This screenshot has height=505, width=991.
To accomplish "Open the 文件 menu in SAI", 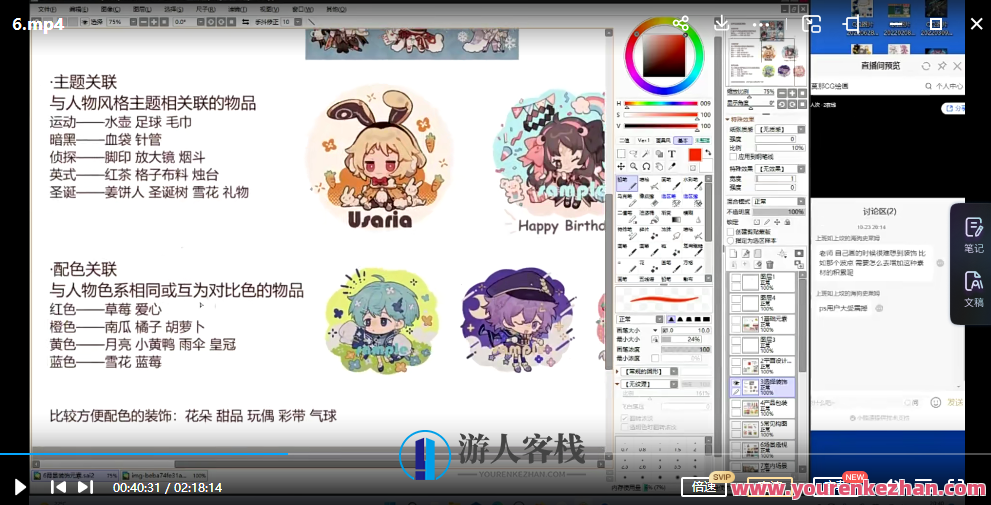I will [x=47, y=8].
